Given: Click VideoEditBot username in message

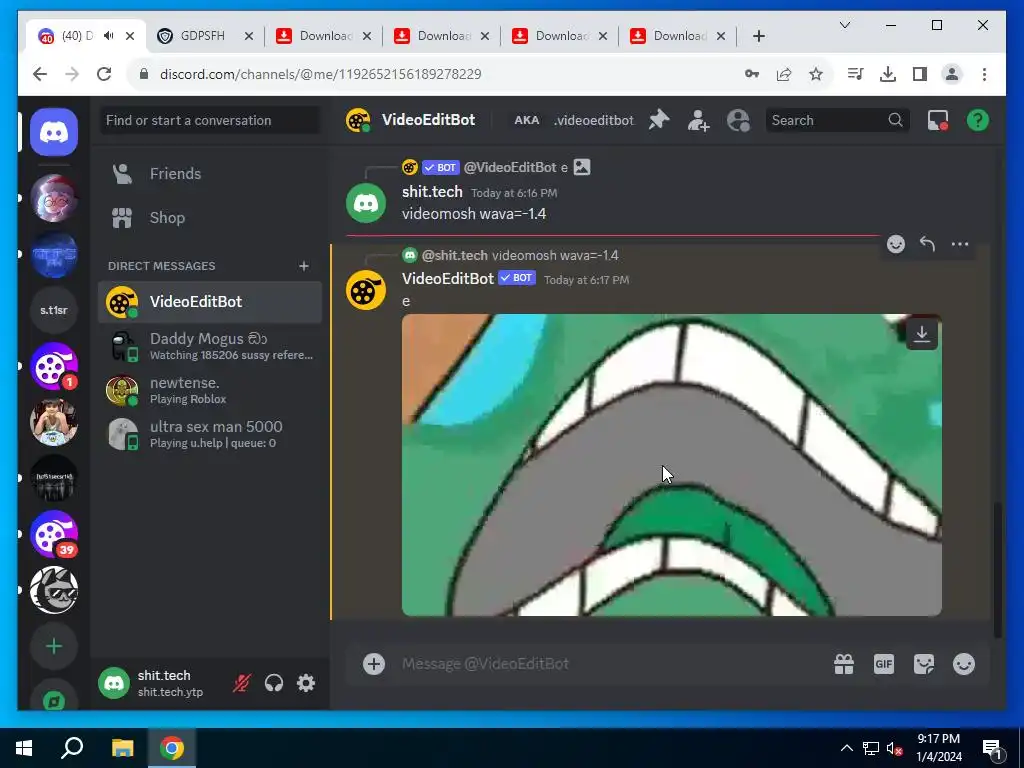Looking at the screenshot, I should point(447,279).
